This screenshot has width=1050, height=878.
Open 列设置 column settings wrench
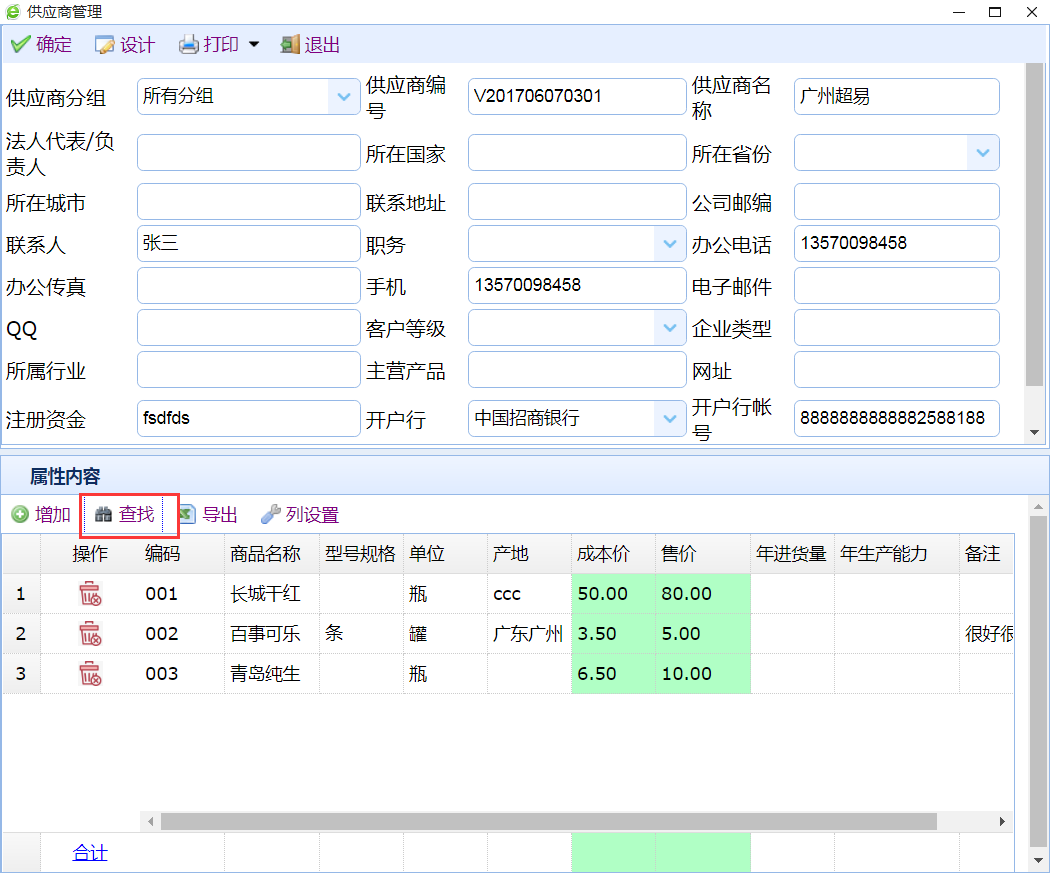[270, 515]
